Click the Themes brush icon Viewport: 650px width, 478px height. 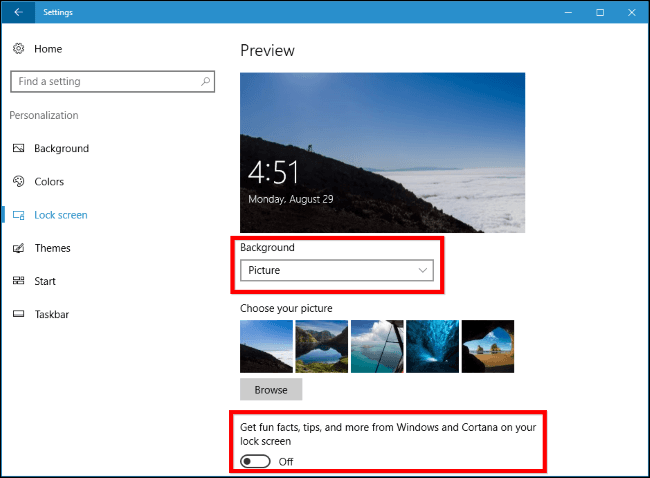(x=18, y=248)
